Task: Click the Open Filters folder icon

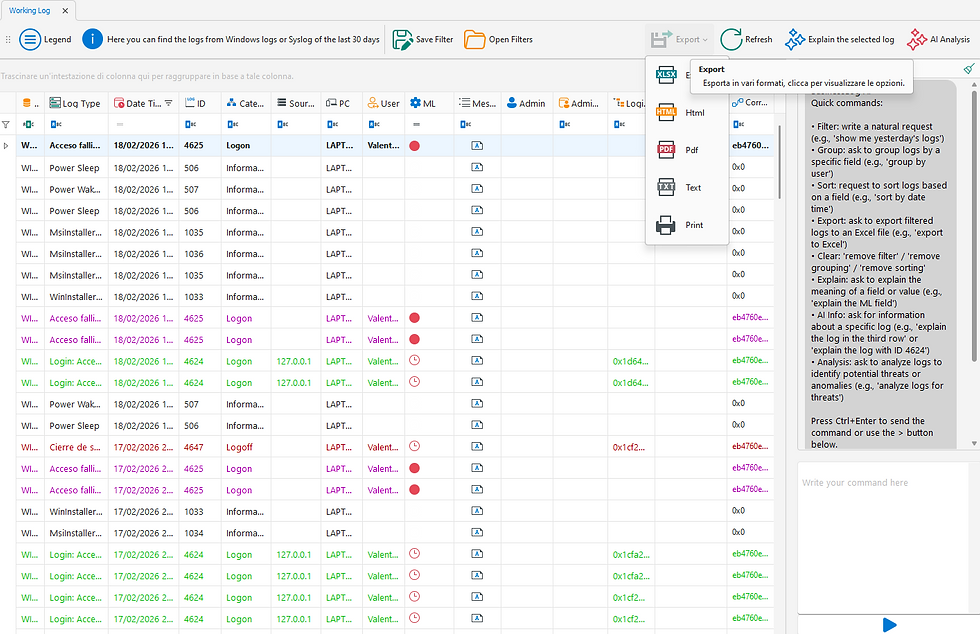Action: click(x=474, y=39)
